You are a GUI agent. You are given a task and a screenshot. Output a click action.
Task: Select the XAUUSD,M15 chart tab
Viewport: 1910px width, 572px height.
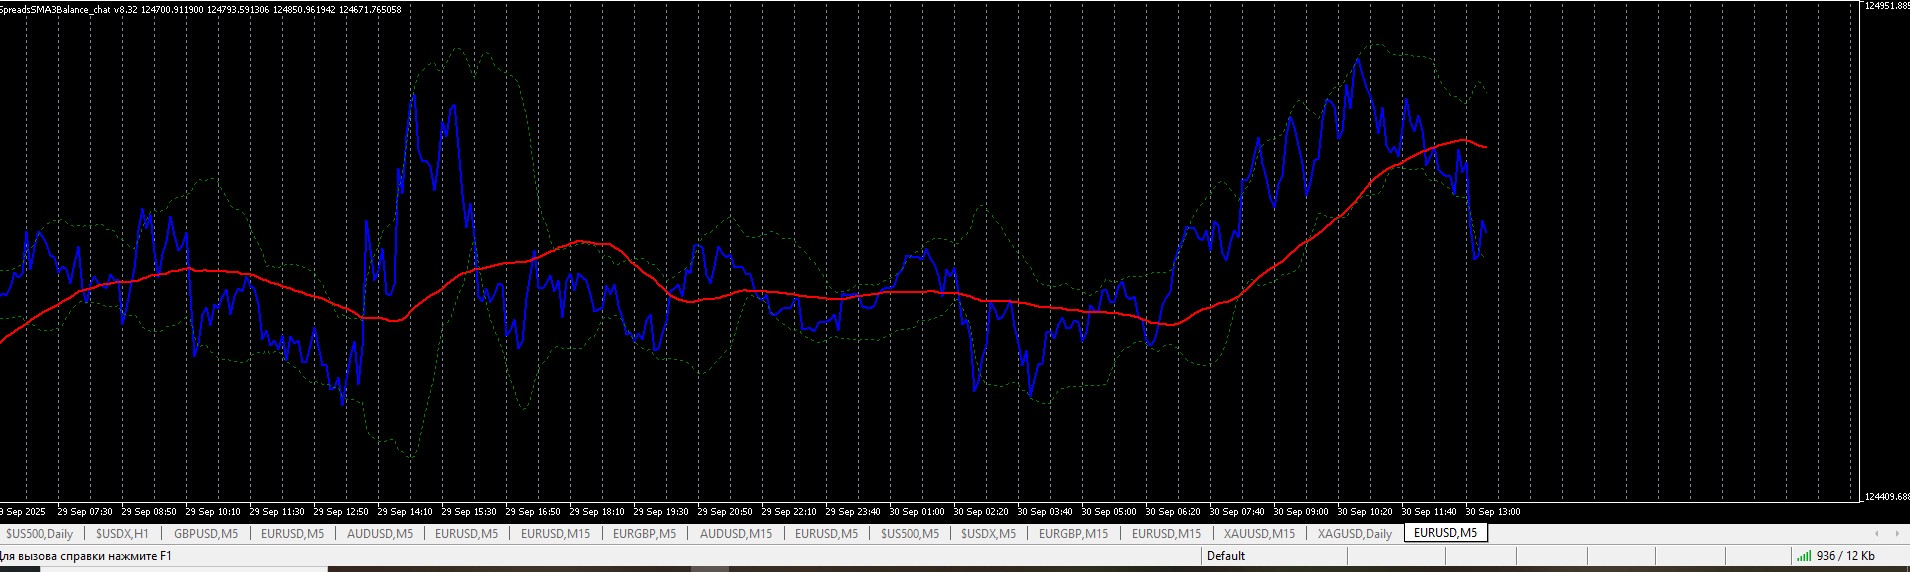pos(1259,534)
